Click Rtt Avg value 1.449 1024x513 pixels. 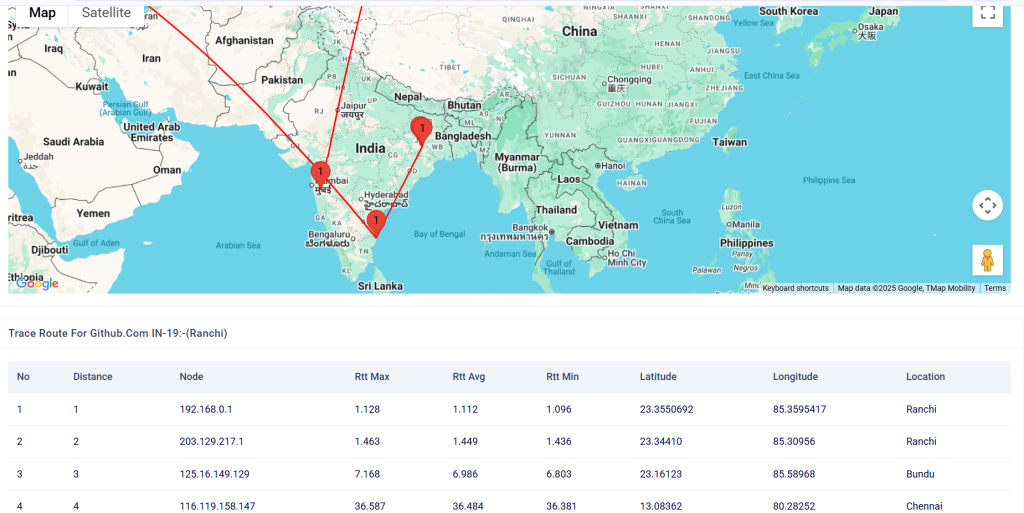point(465,441)
